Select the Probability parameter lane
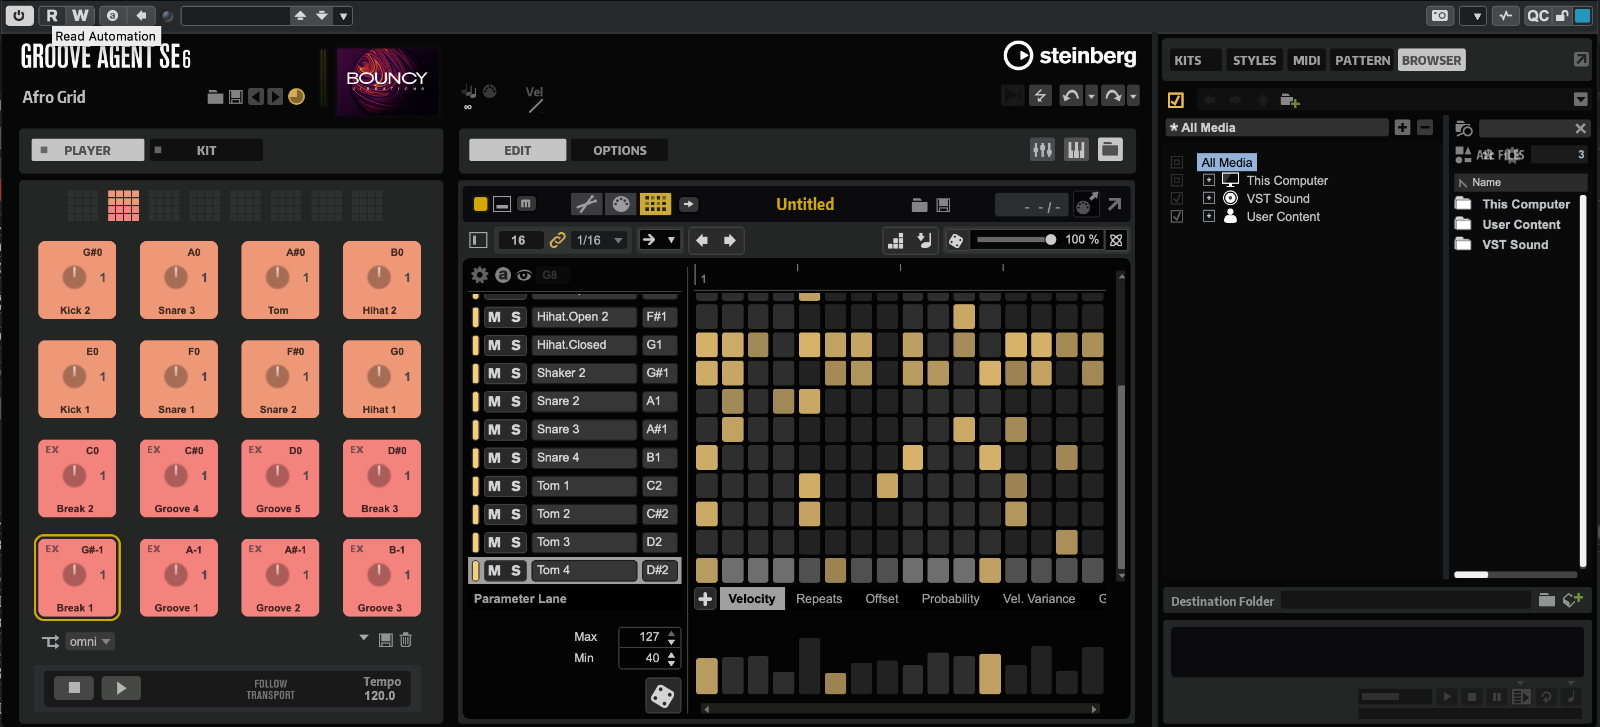This screenshot has height=727, width=1600. (950, 599)
